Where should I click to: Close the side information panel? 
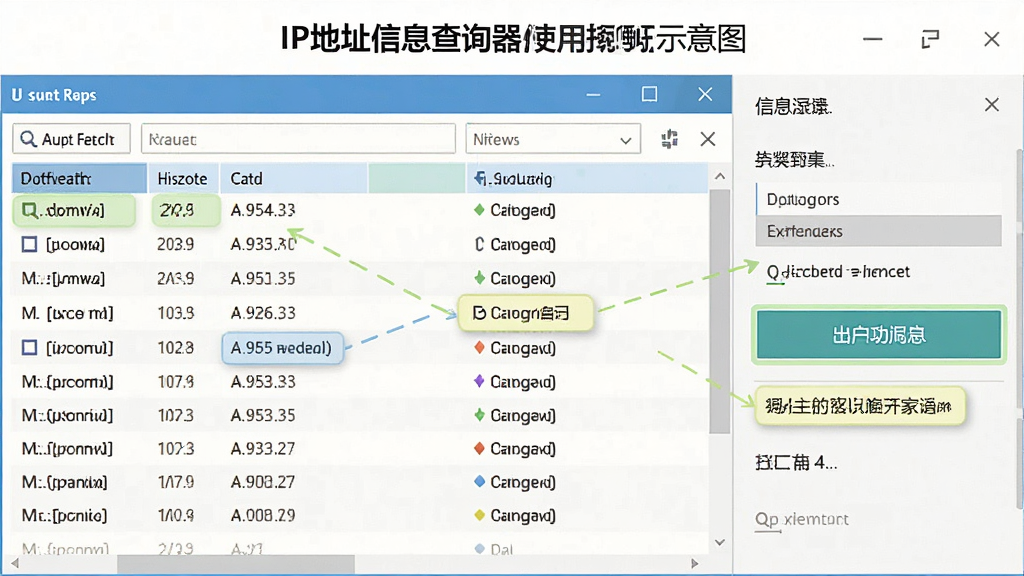(x=991, y=104)
